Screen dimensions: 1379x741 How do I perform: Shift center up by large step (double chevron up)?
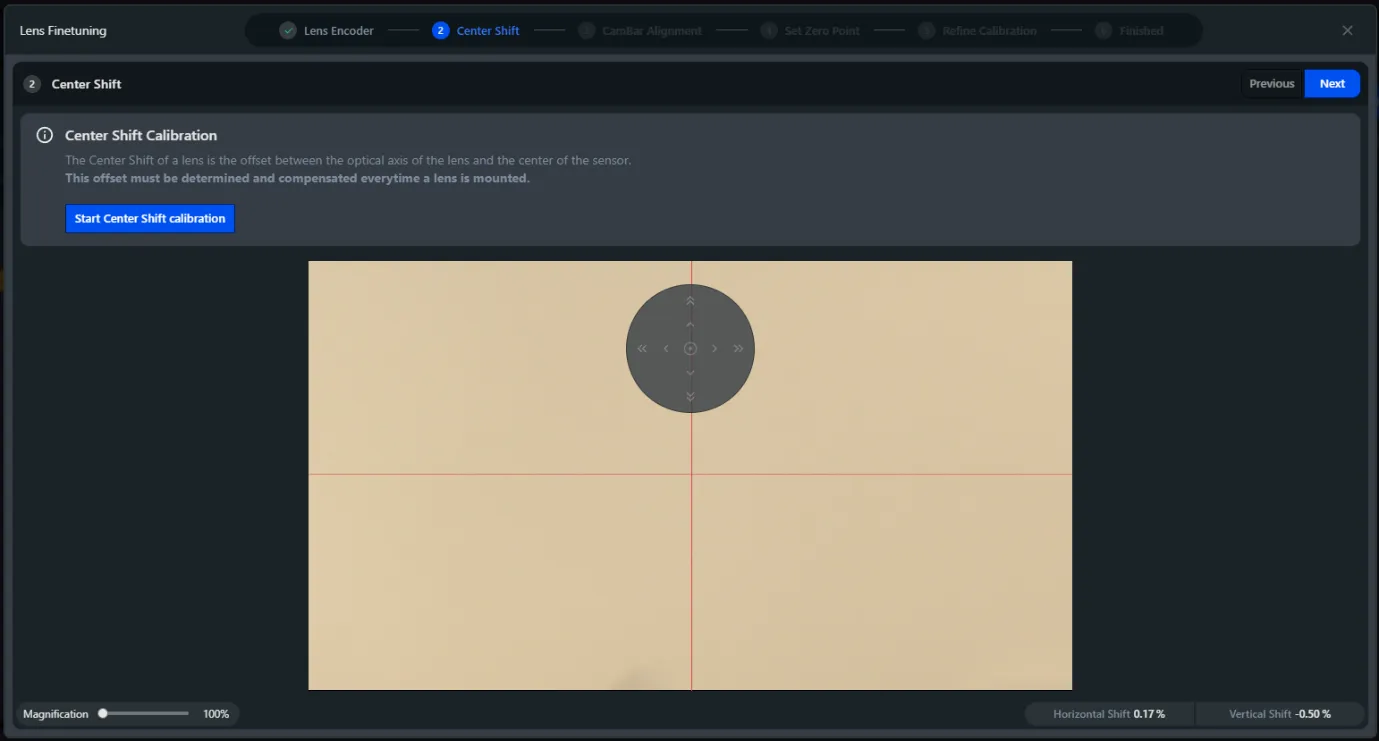690,301
